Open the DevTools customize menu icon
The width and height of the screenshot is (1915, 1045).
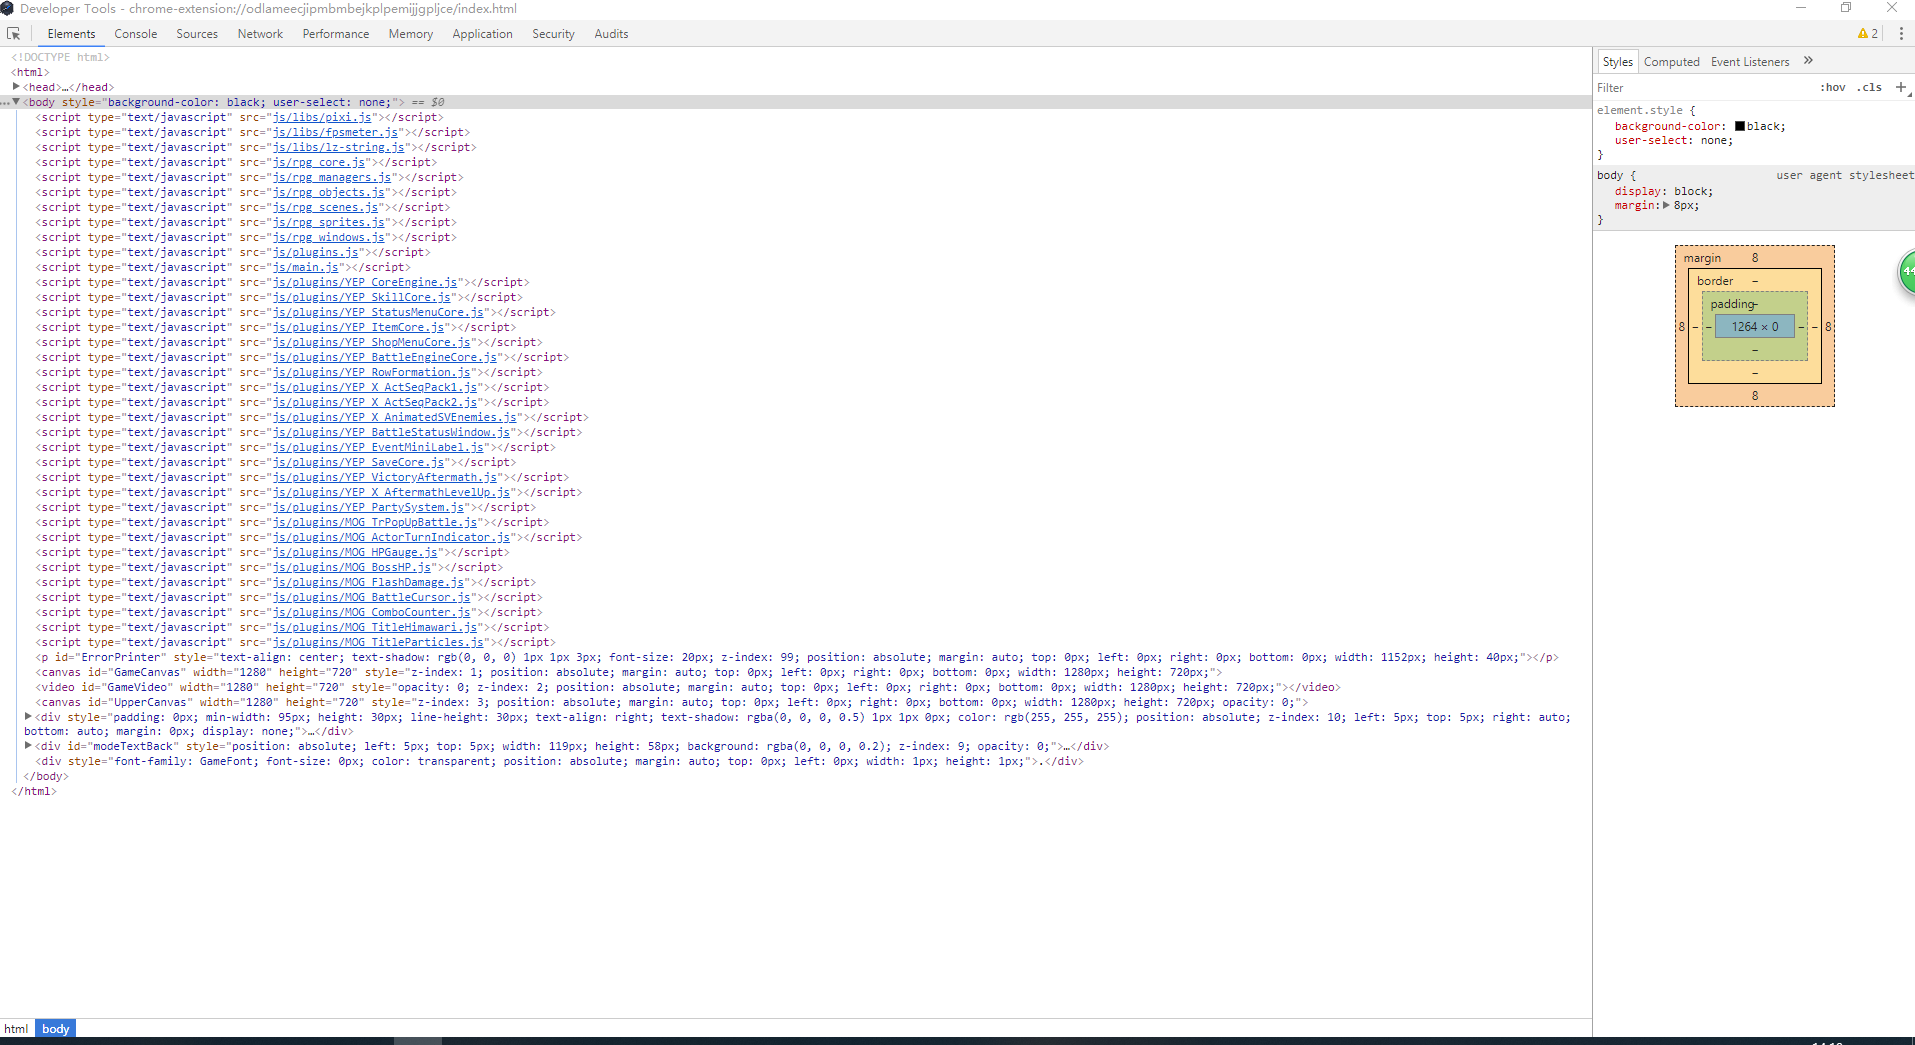pyautogui.click(x=1901, y=34)
